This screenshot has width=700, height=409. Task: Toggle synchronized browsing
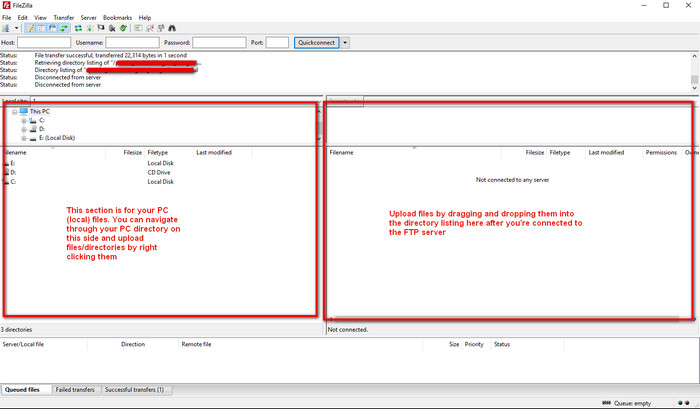(161, 28)
